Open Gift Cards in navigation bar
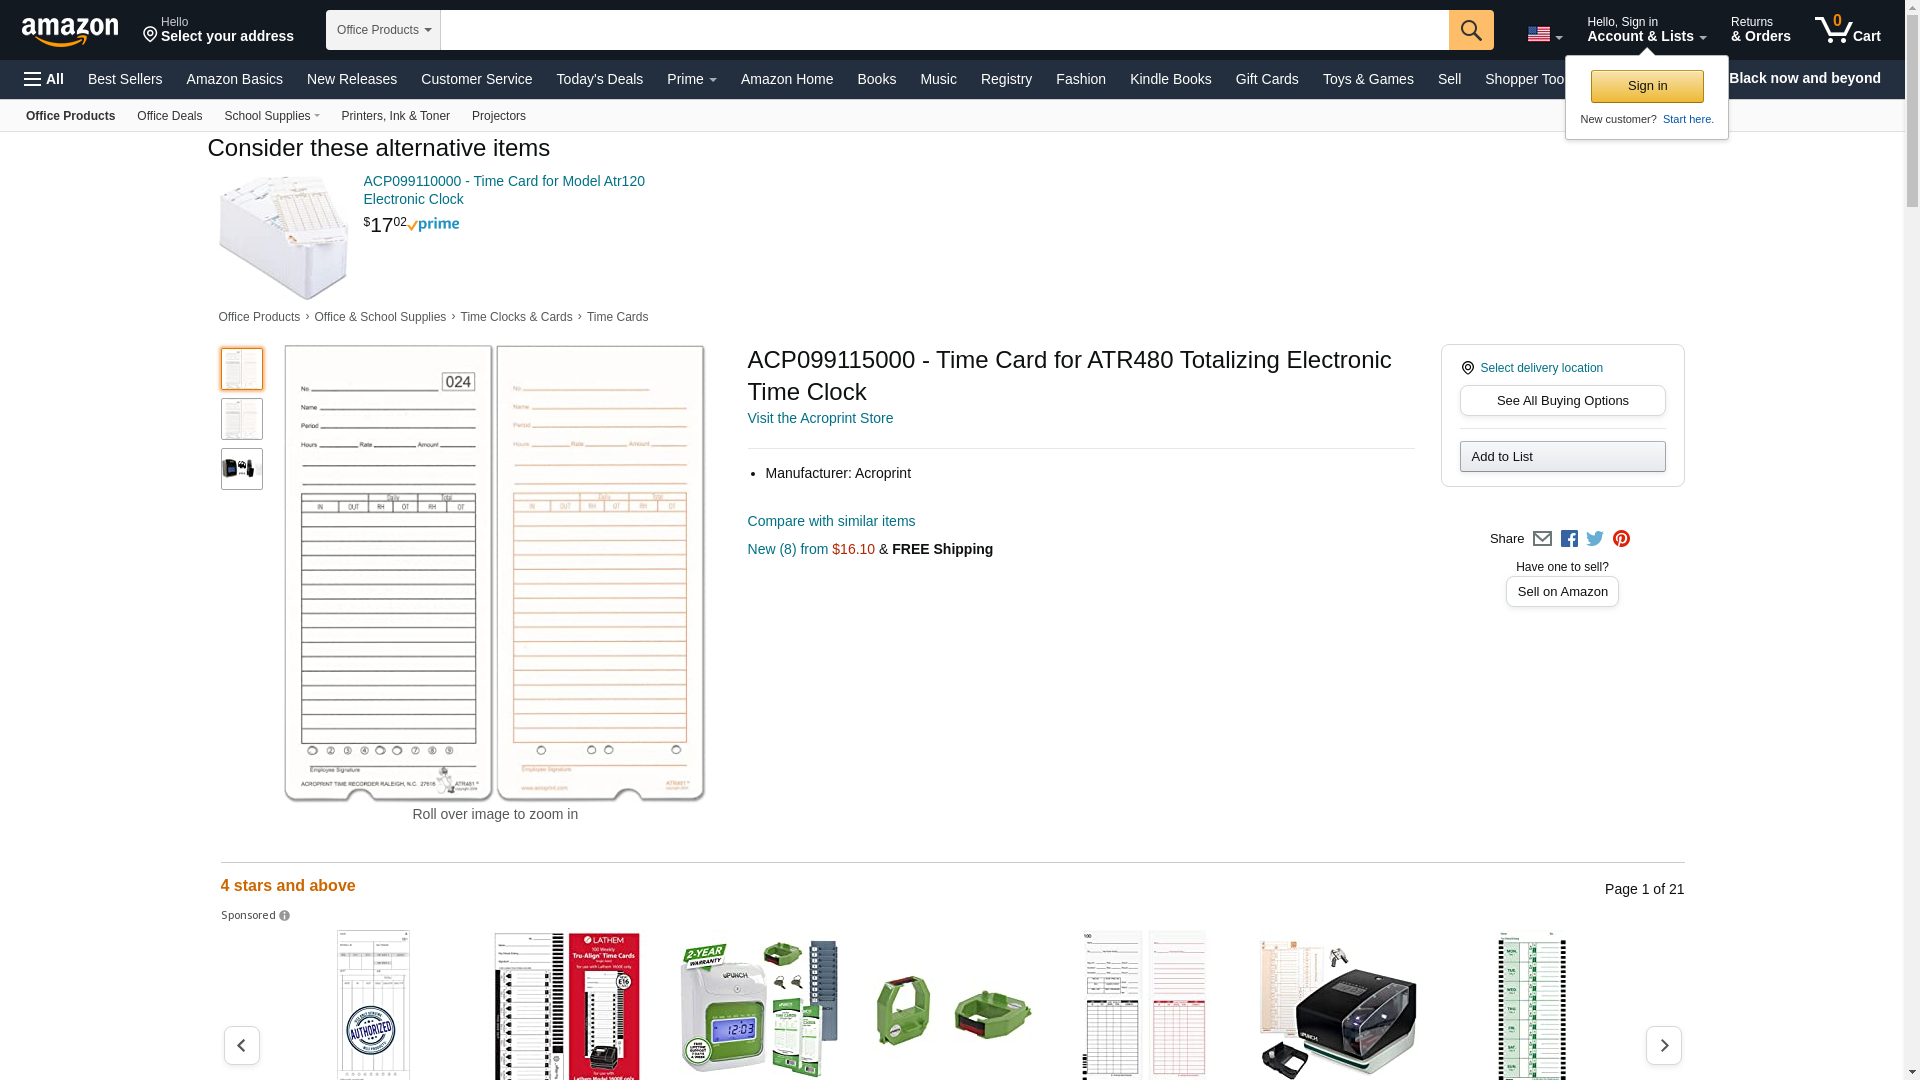The width and height of the screenshot is (1920, 1080). pos(1266,79)
